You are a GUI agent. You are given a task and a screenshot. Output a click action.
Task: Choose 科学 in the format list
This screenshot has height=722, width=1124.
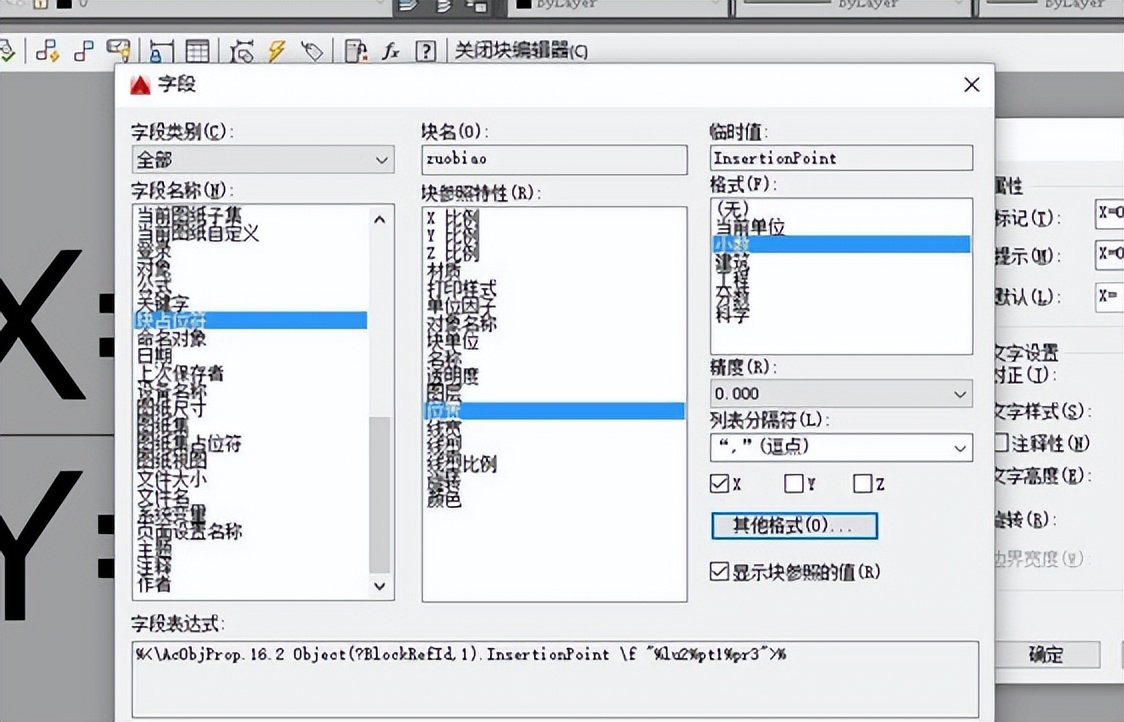[x=732, y=315]
